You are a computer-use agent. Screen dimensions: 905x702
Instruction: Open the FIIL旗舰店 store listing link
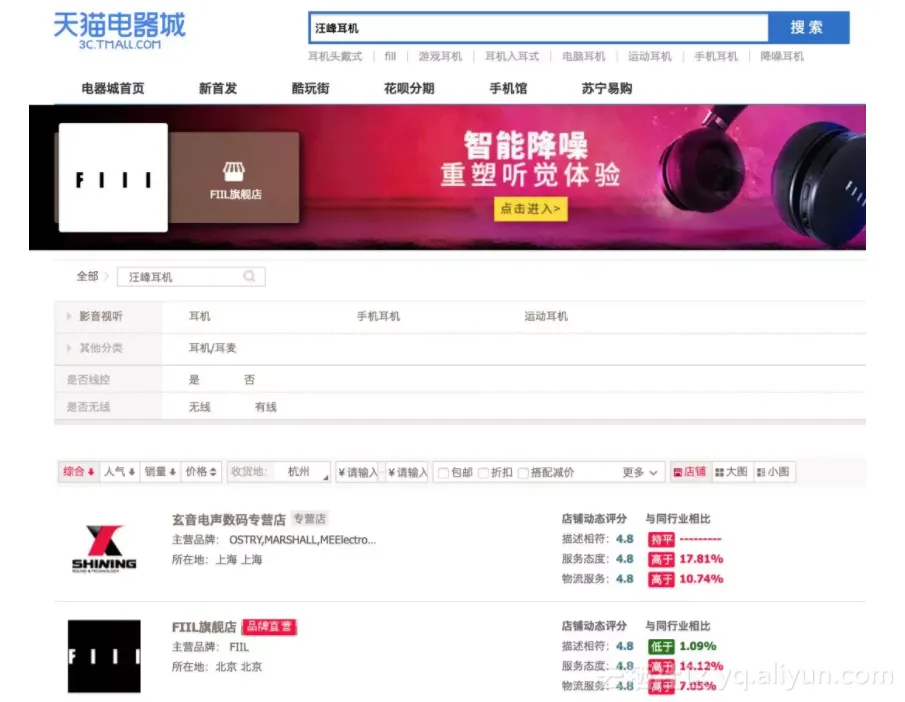pos(204,627)
